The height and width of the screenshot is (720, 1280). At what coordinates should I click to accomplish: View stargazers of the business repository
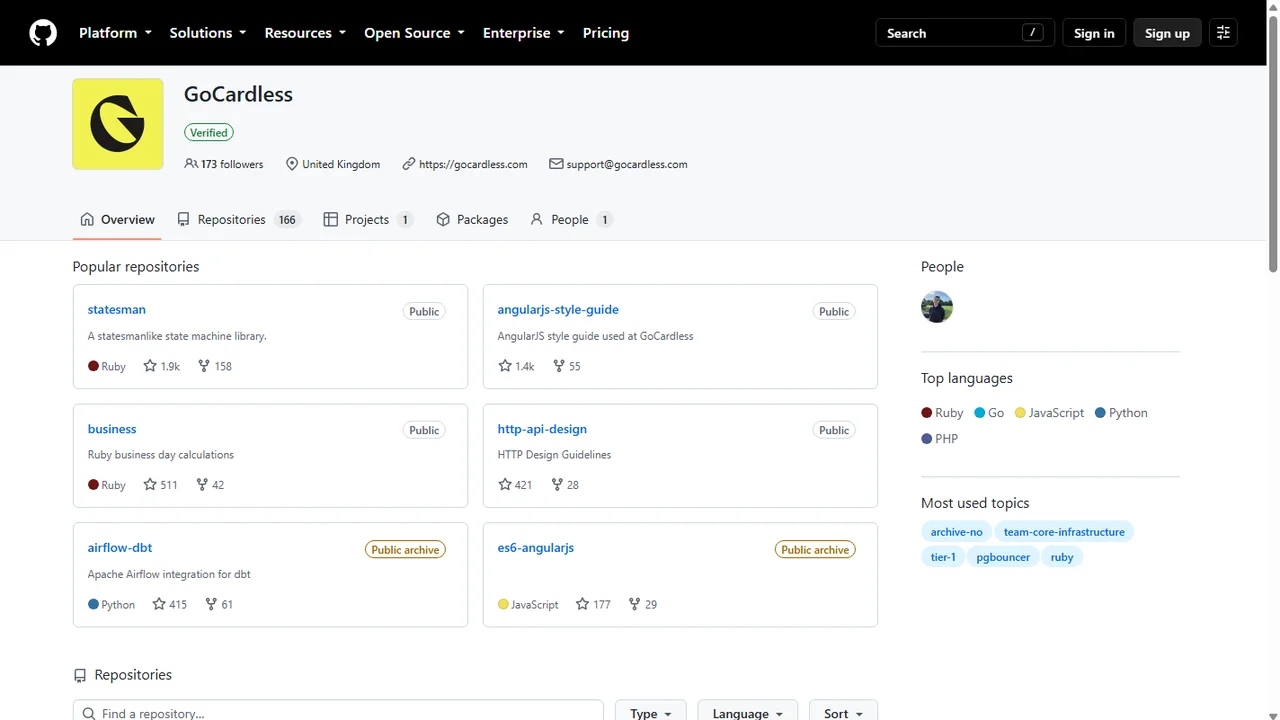pos(160,485)
